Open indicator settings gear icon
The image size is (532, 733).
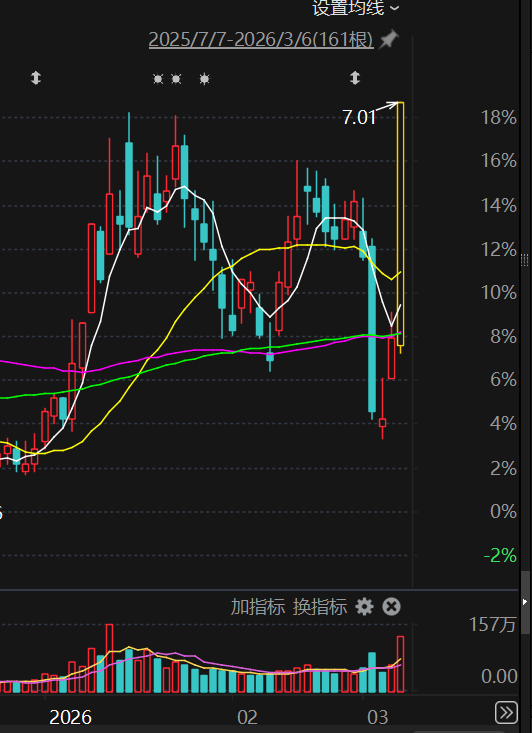364,607
